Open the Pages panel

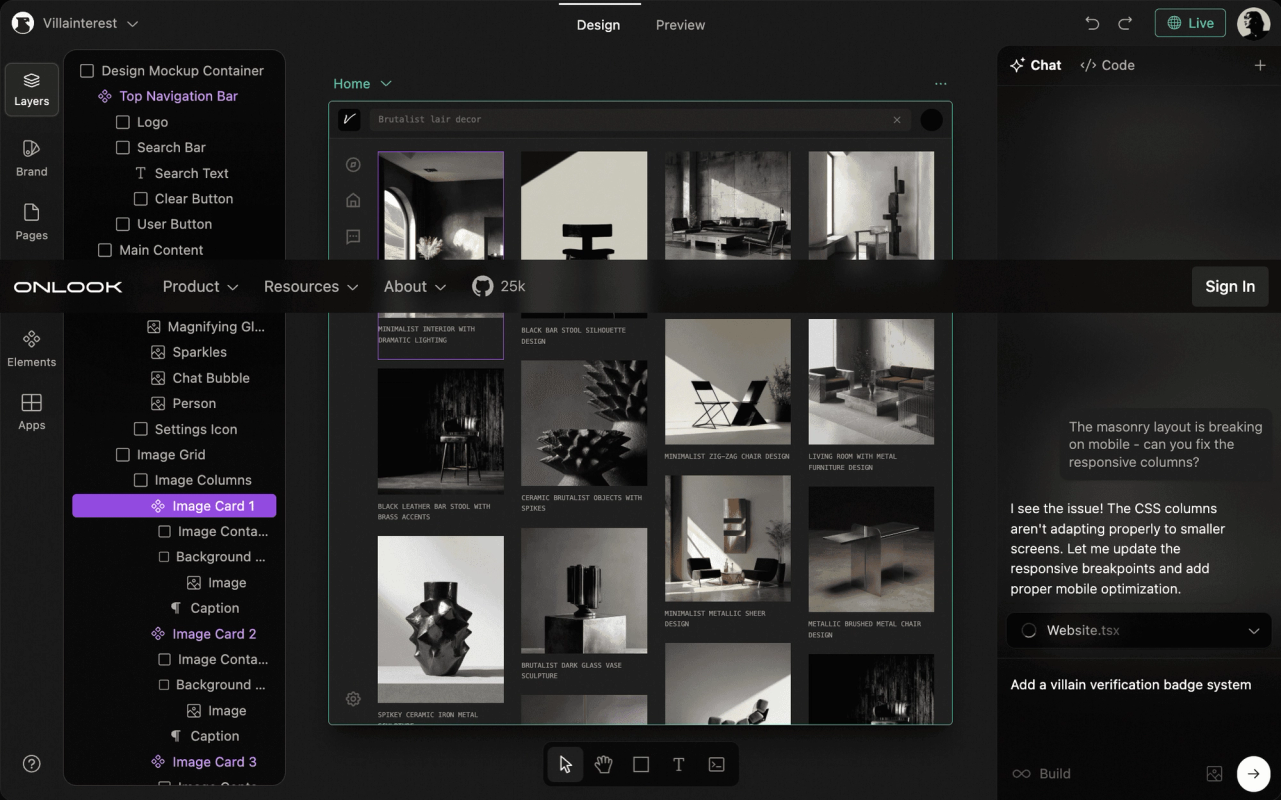pyautogui.click(x=32, y=222)
